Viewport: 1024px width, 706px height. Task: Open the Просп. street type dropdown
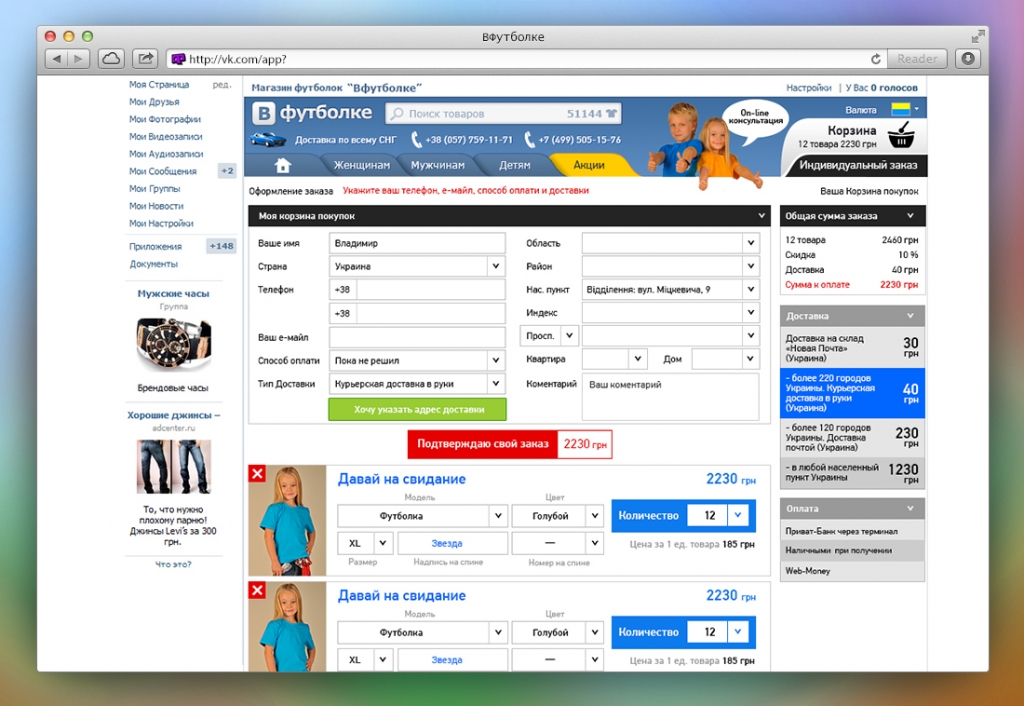[549, 336]
